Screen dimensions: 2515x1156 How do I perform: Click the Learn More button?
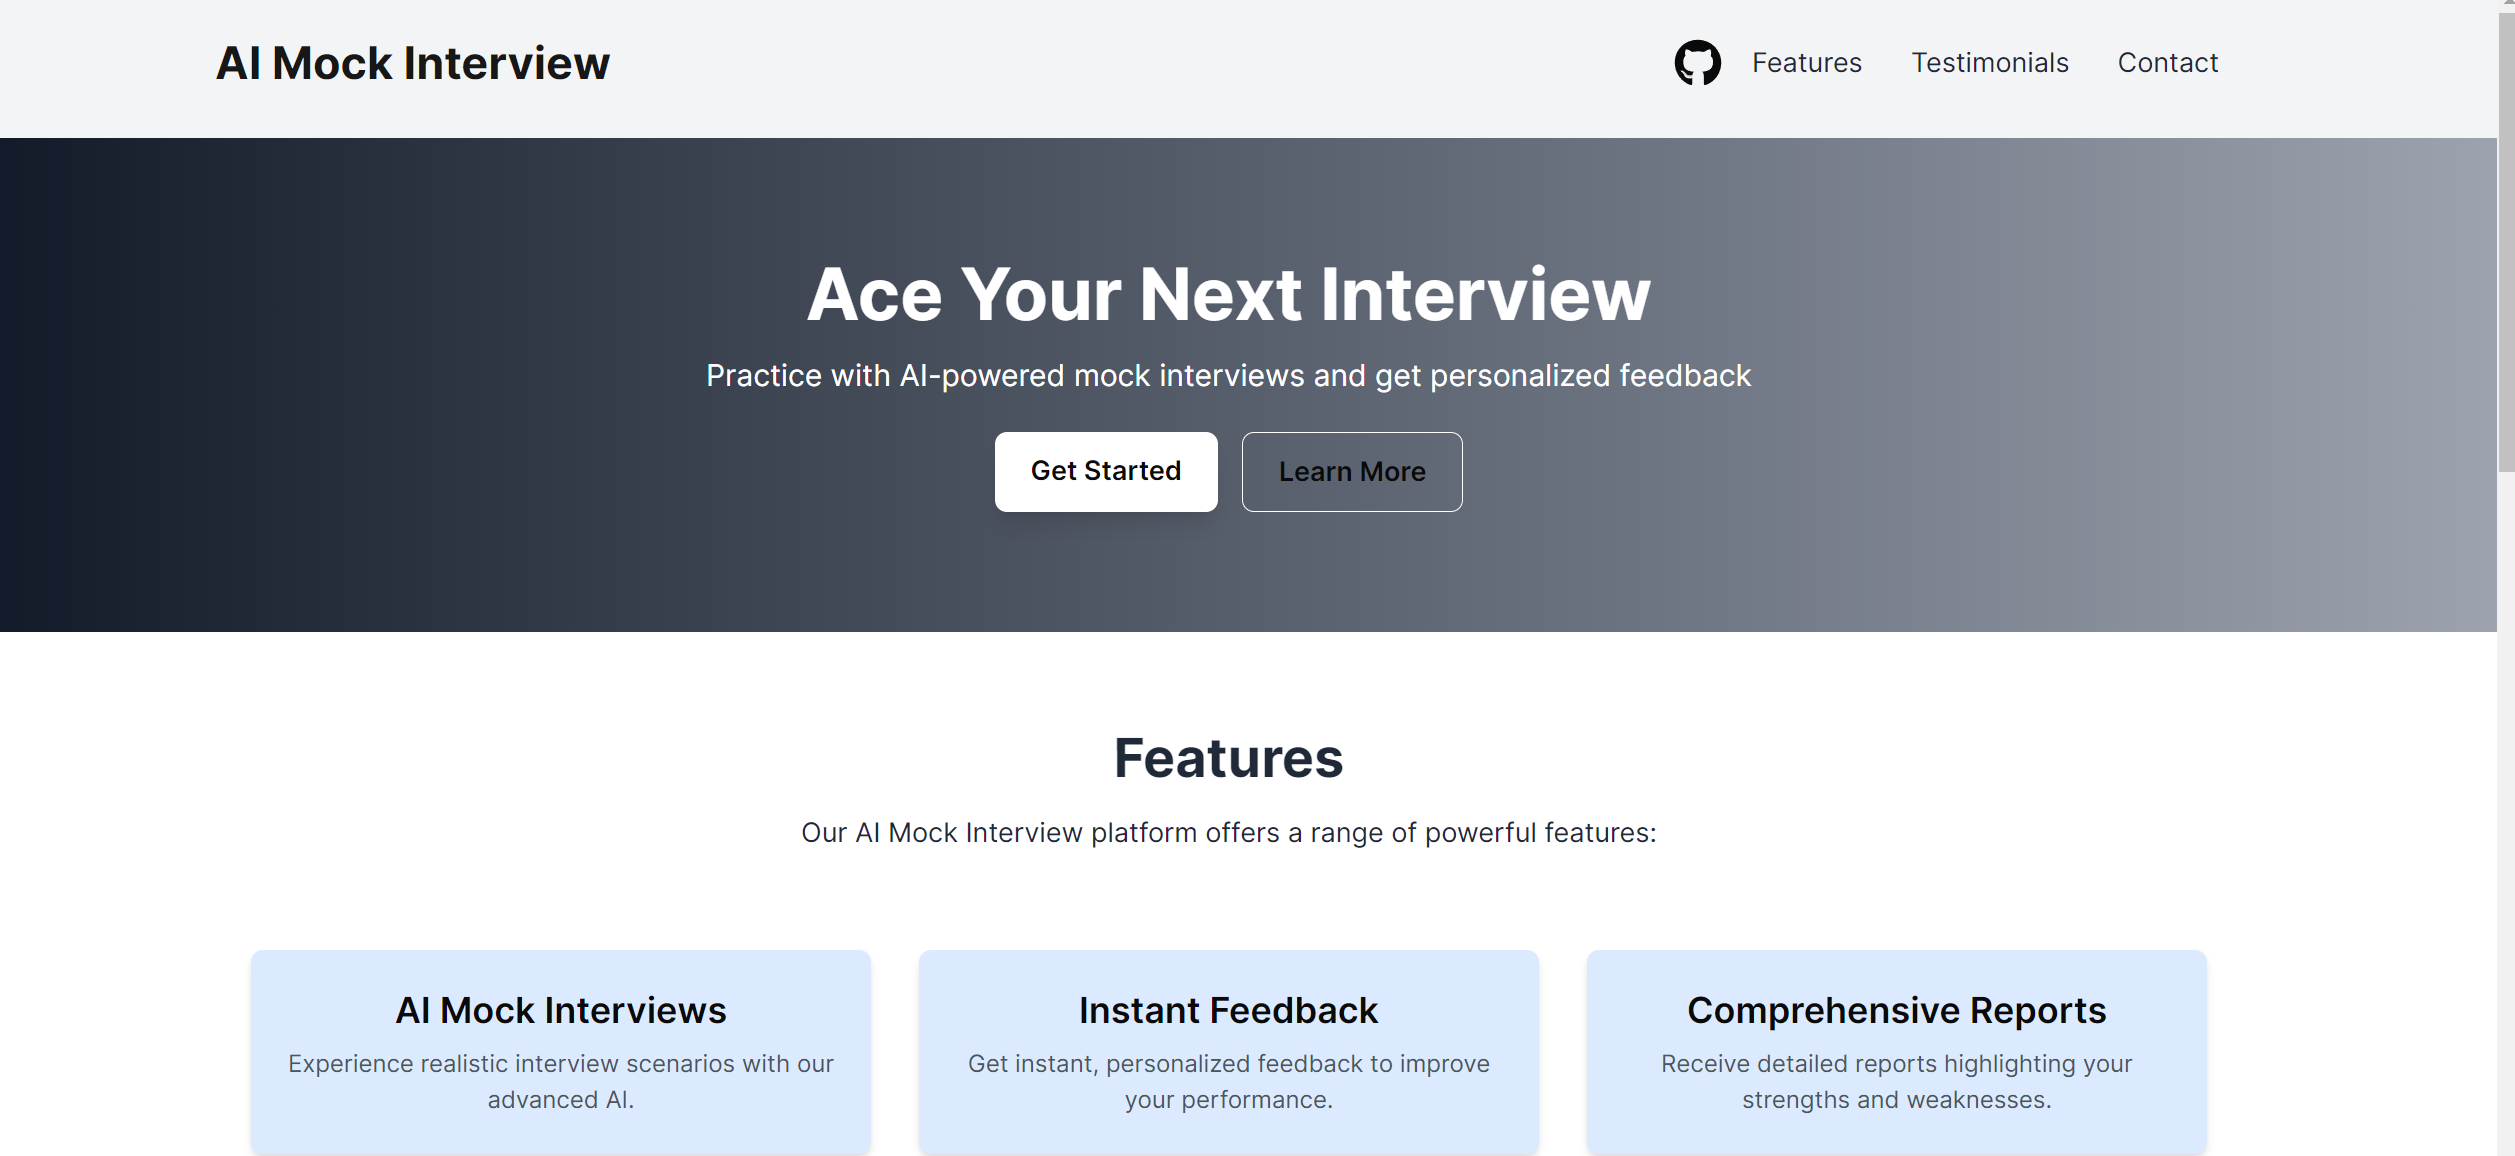click(1352, 471)
